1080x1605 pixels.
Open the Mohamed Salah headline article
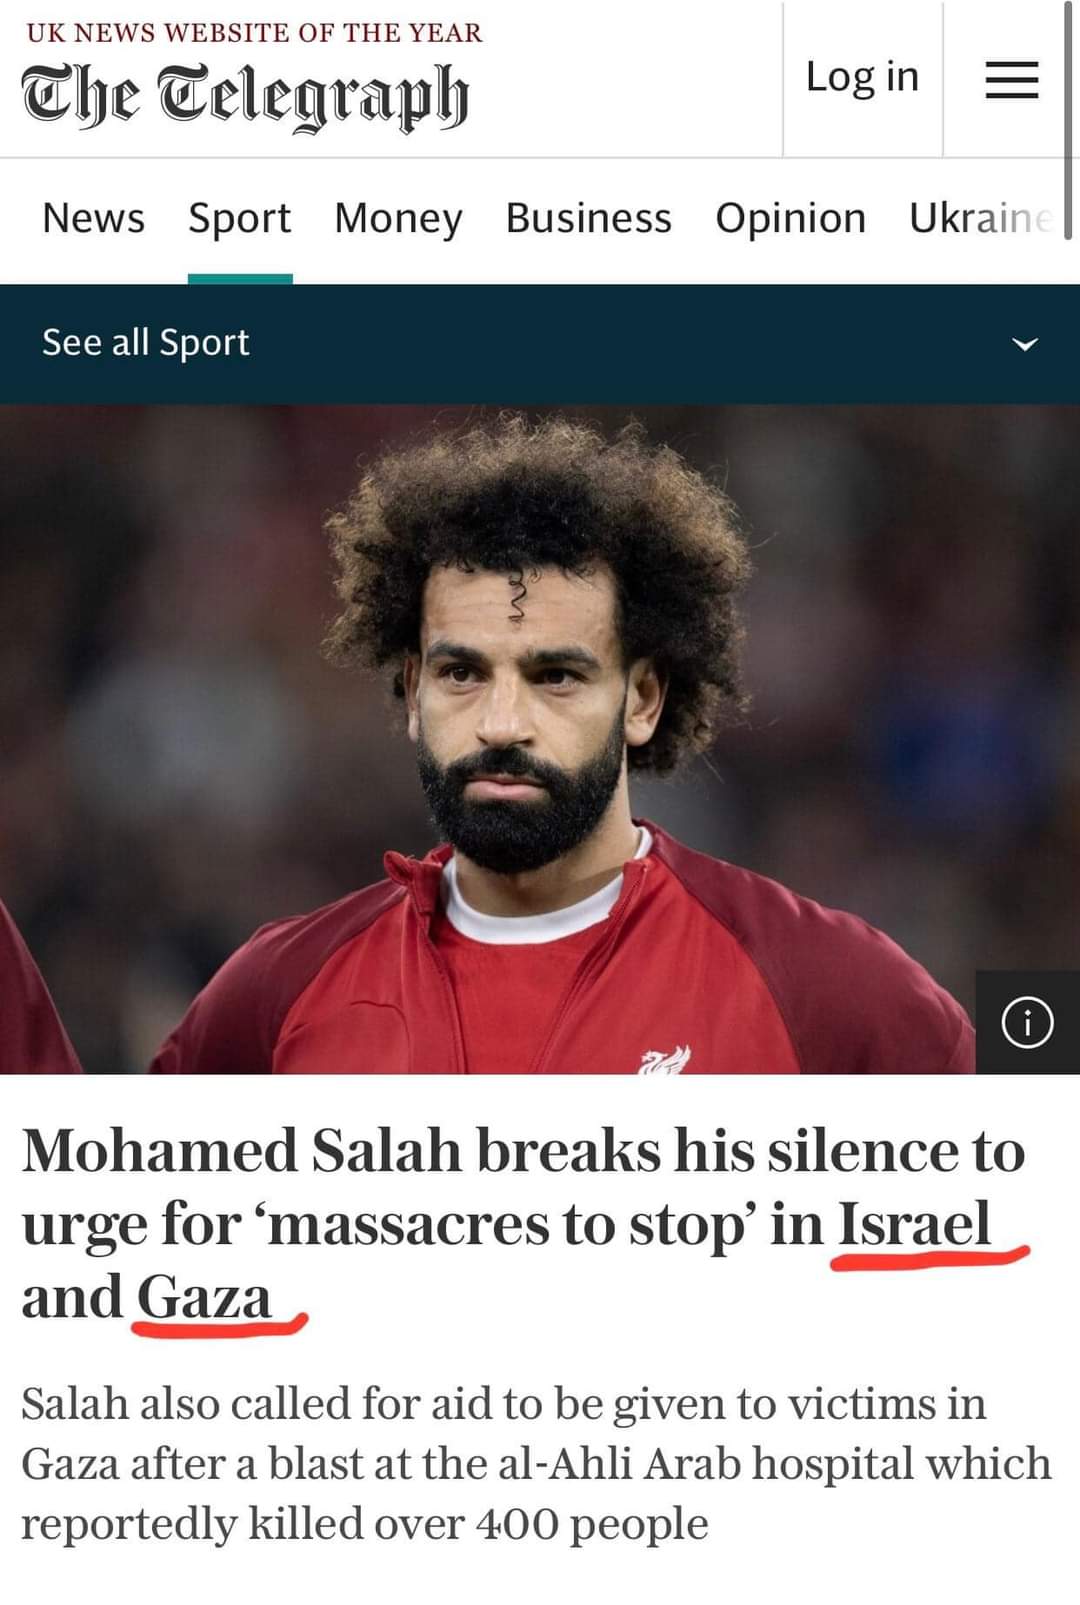pos(525,1223)
